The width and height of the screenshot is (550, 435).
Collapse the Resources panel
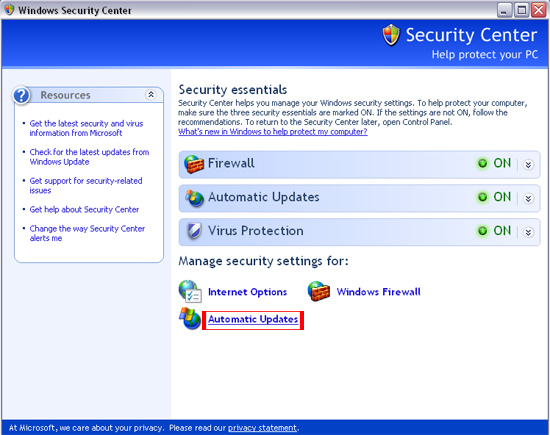tap(151, 95)
